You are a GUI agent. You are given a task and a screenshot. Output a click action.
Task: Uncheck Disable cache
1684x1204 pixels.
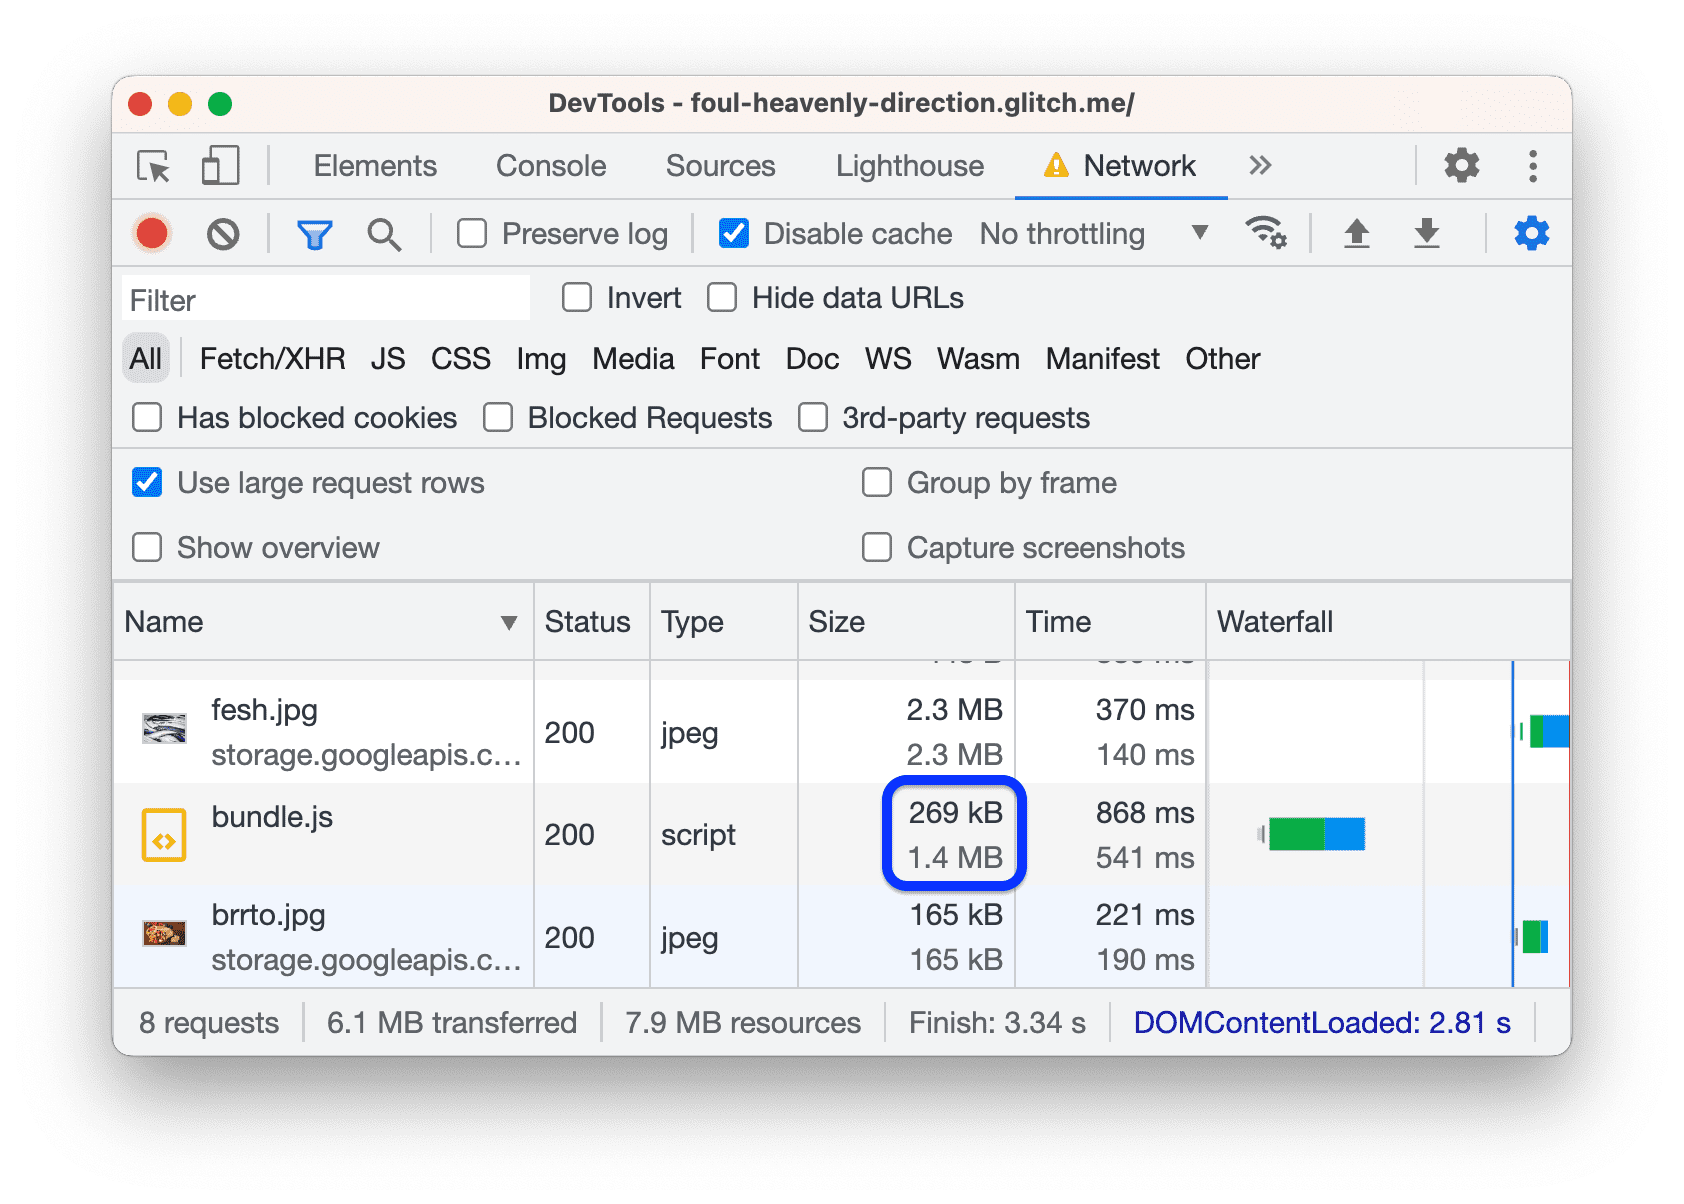[734, 234]
